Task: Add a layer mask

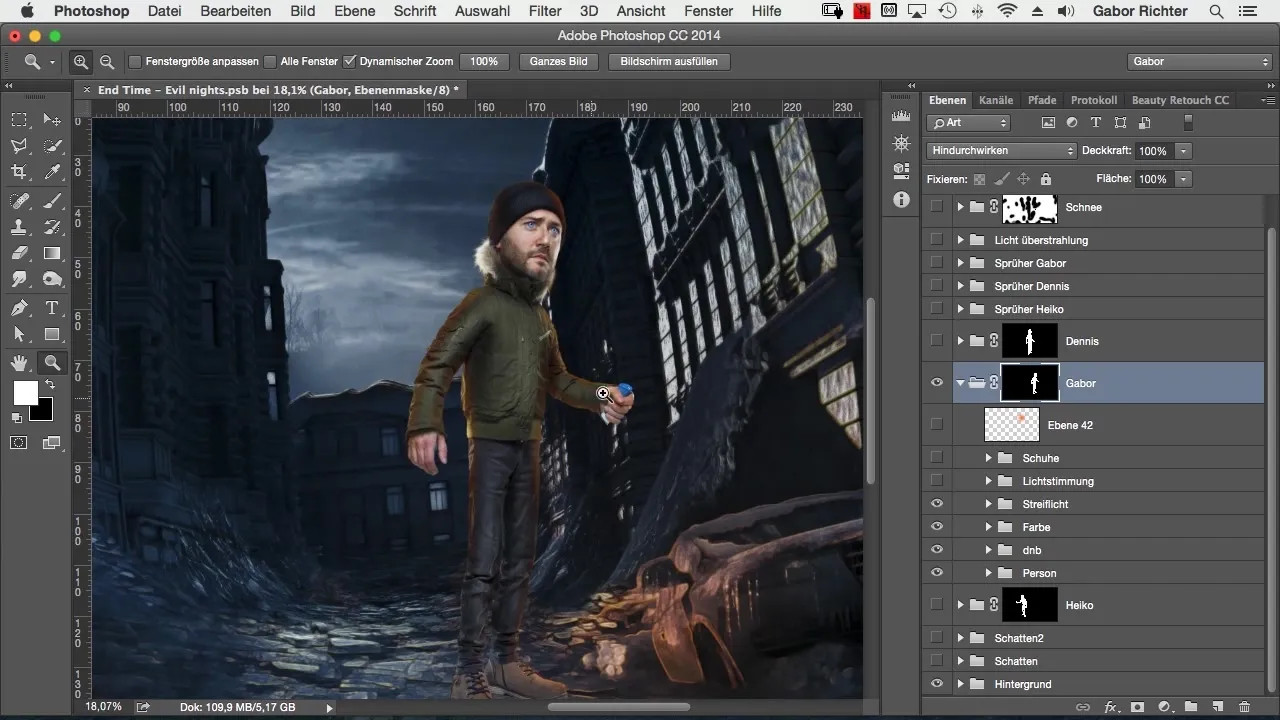Action: 1137,707
